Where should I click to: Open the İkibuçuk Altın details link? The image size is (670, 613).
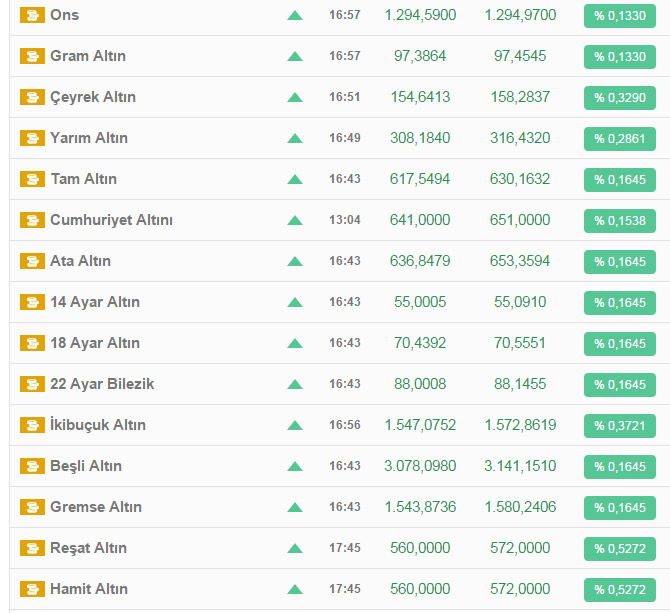(98, 425)
